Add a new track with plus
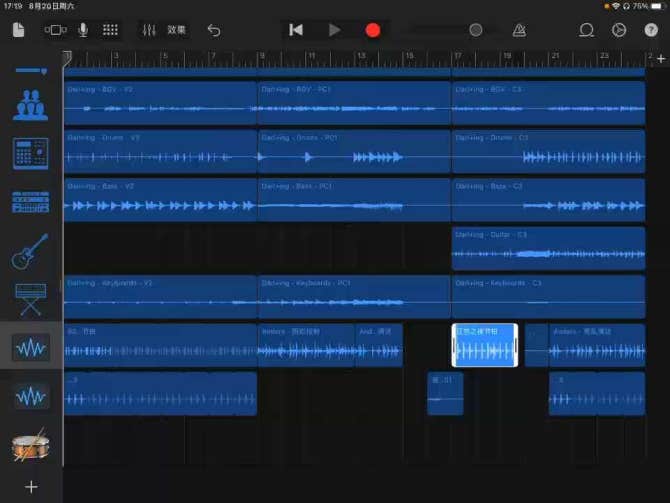 pyautogui.click(x=31, y=487)
